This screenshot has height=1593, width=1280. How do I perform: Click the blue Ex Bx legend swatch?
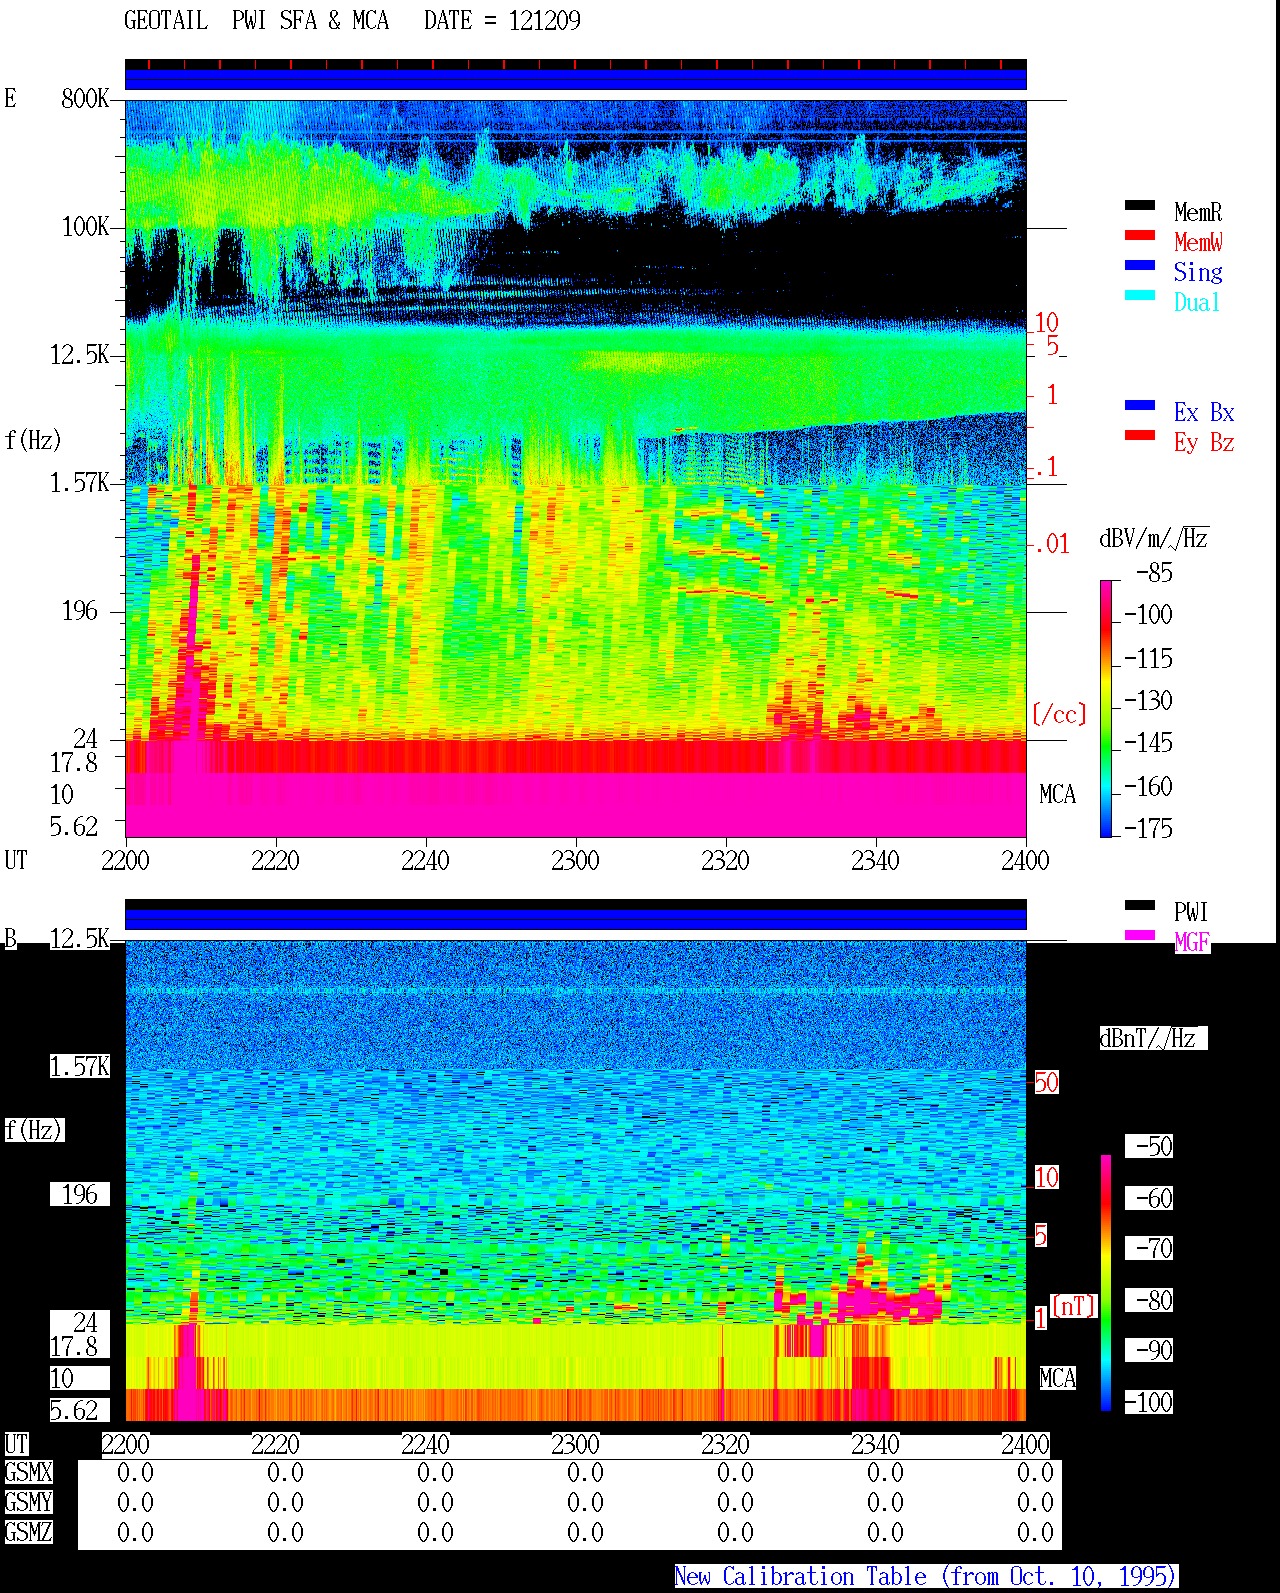1140,406
